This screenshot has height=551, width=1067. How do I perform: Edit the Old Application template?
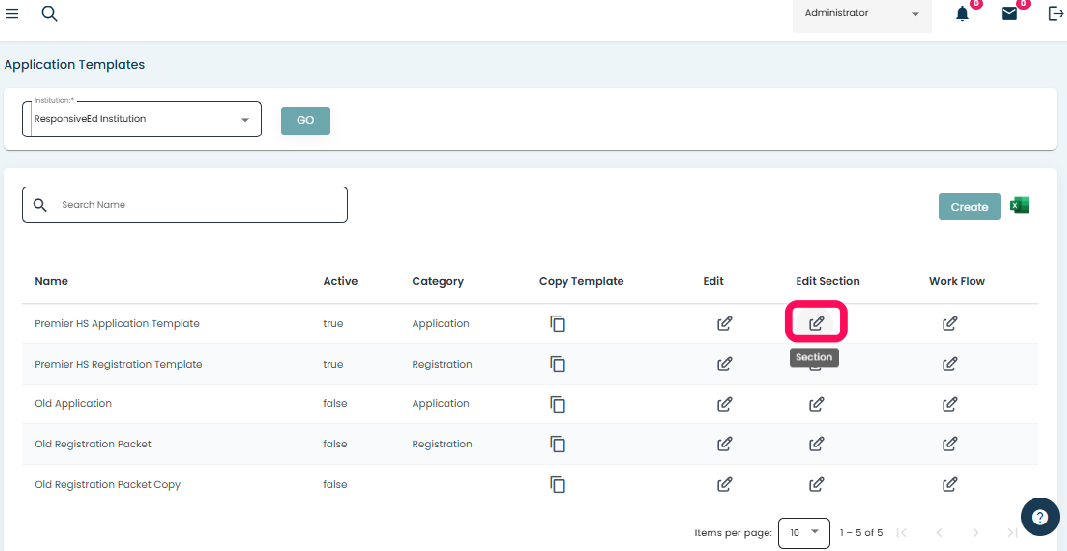pos(724,404)
